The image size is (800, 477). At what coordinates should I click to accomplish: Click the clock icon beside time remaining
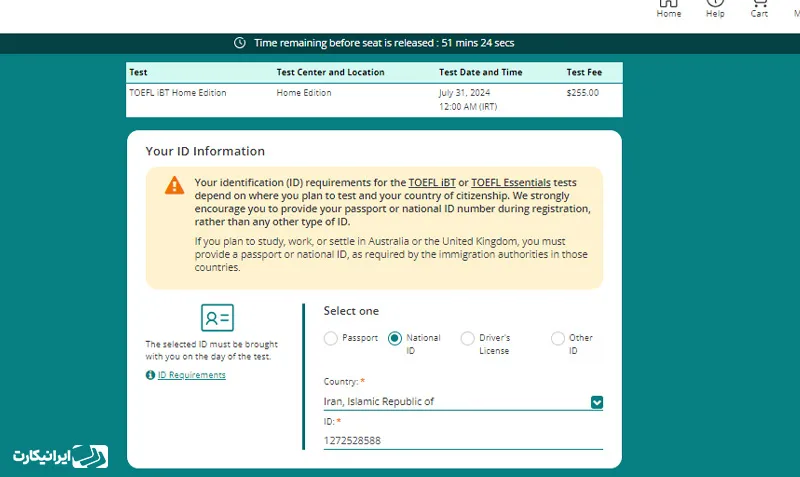tap(240, 43)
